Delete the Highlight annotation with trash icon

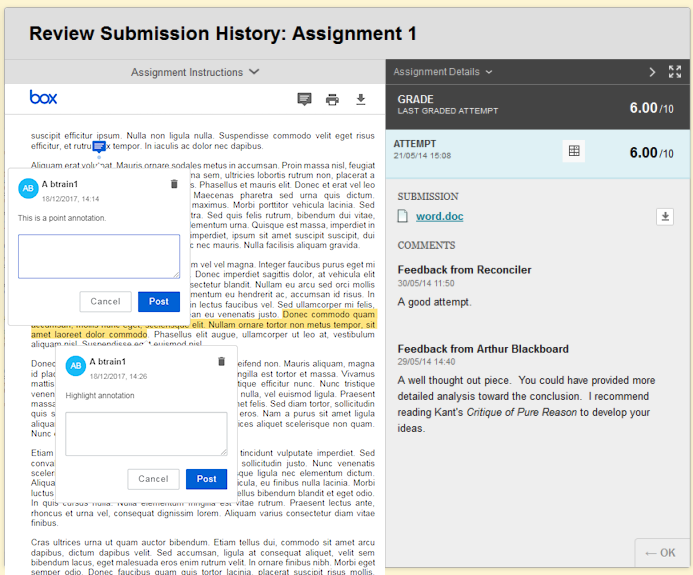222,362
